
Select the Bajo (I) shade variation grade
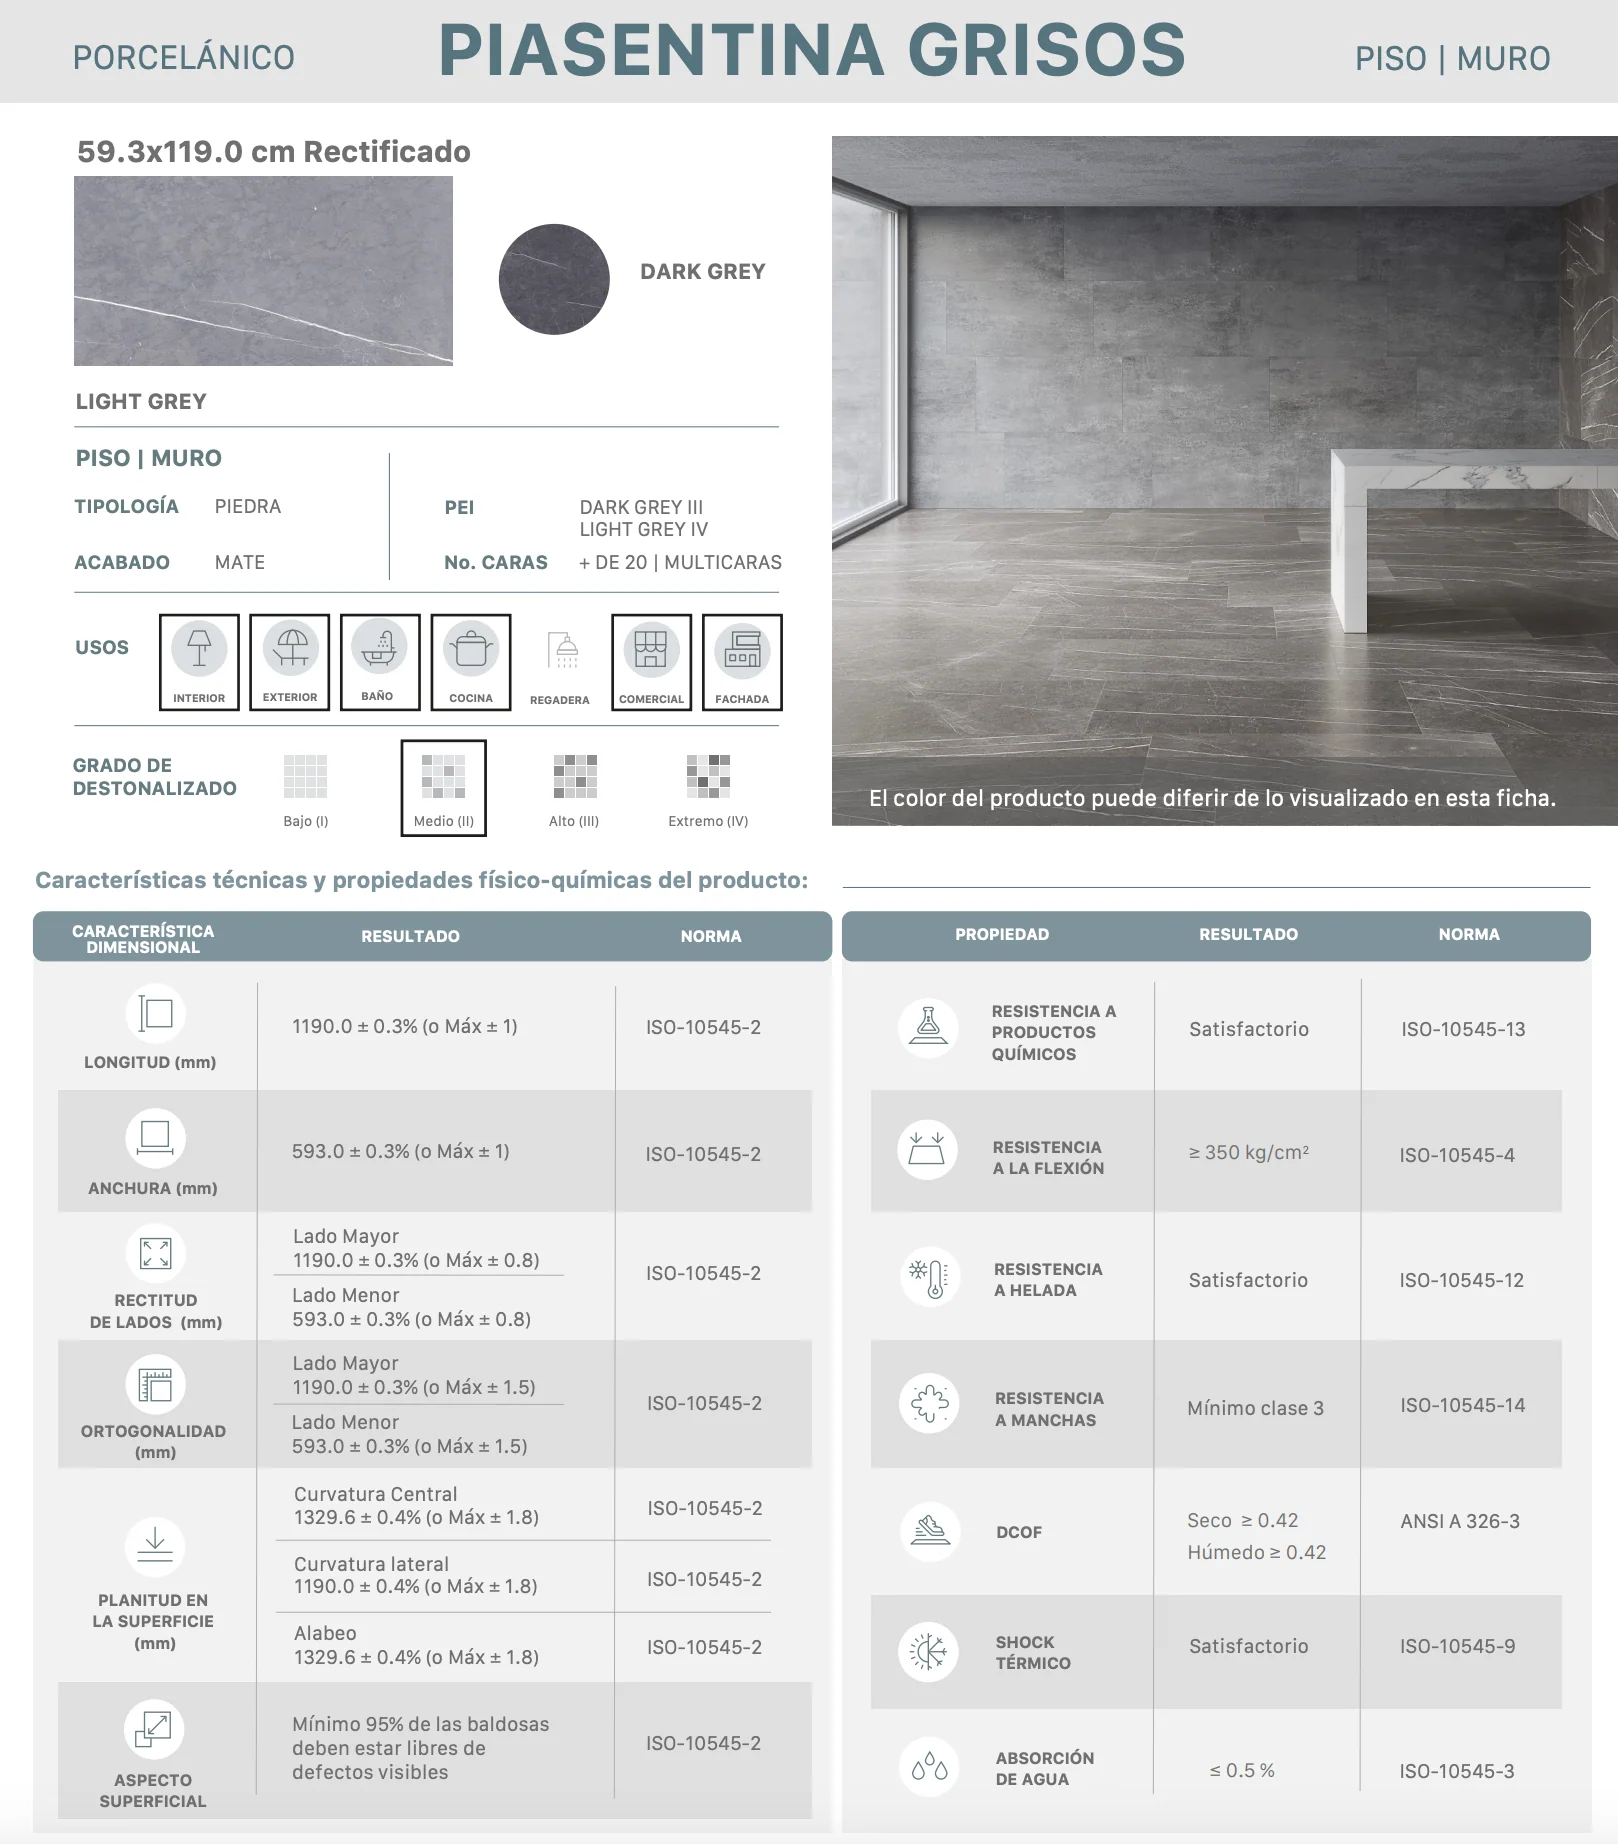tap(306, 790)
